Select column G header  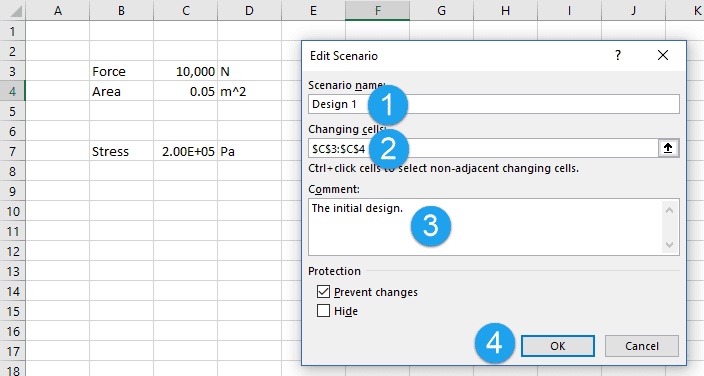pos(441,10)
